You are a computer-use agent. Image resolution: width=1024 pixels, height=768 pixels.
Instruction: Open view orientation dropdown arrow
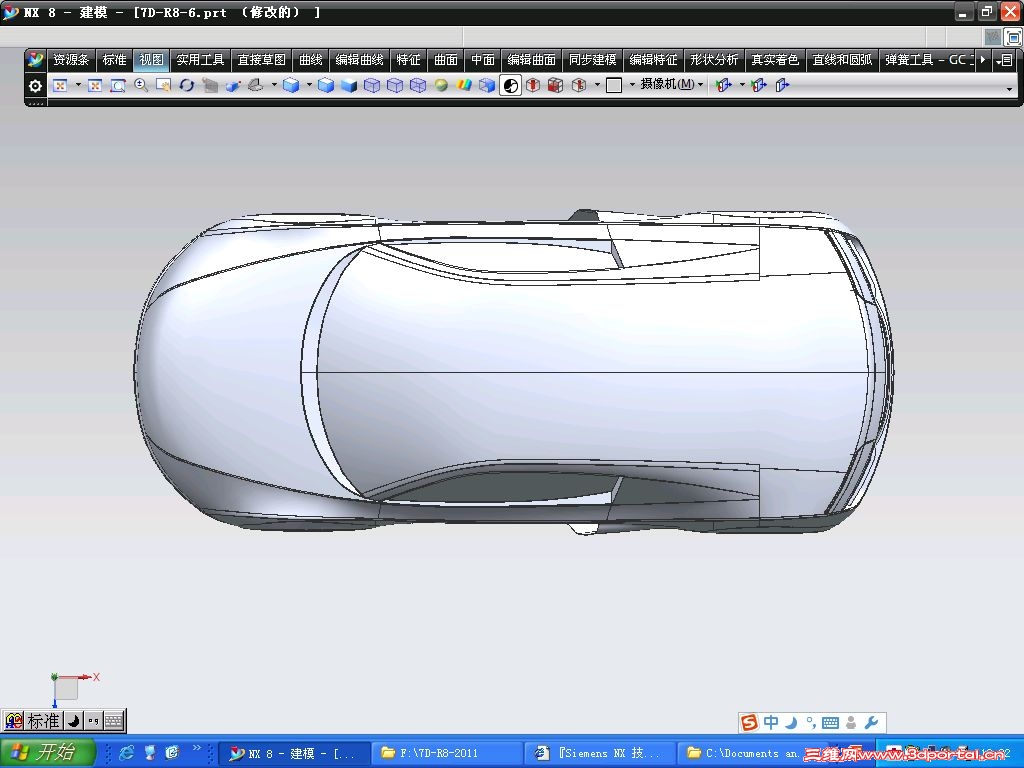tap(274, 86)
